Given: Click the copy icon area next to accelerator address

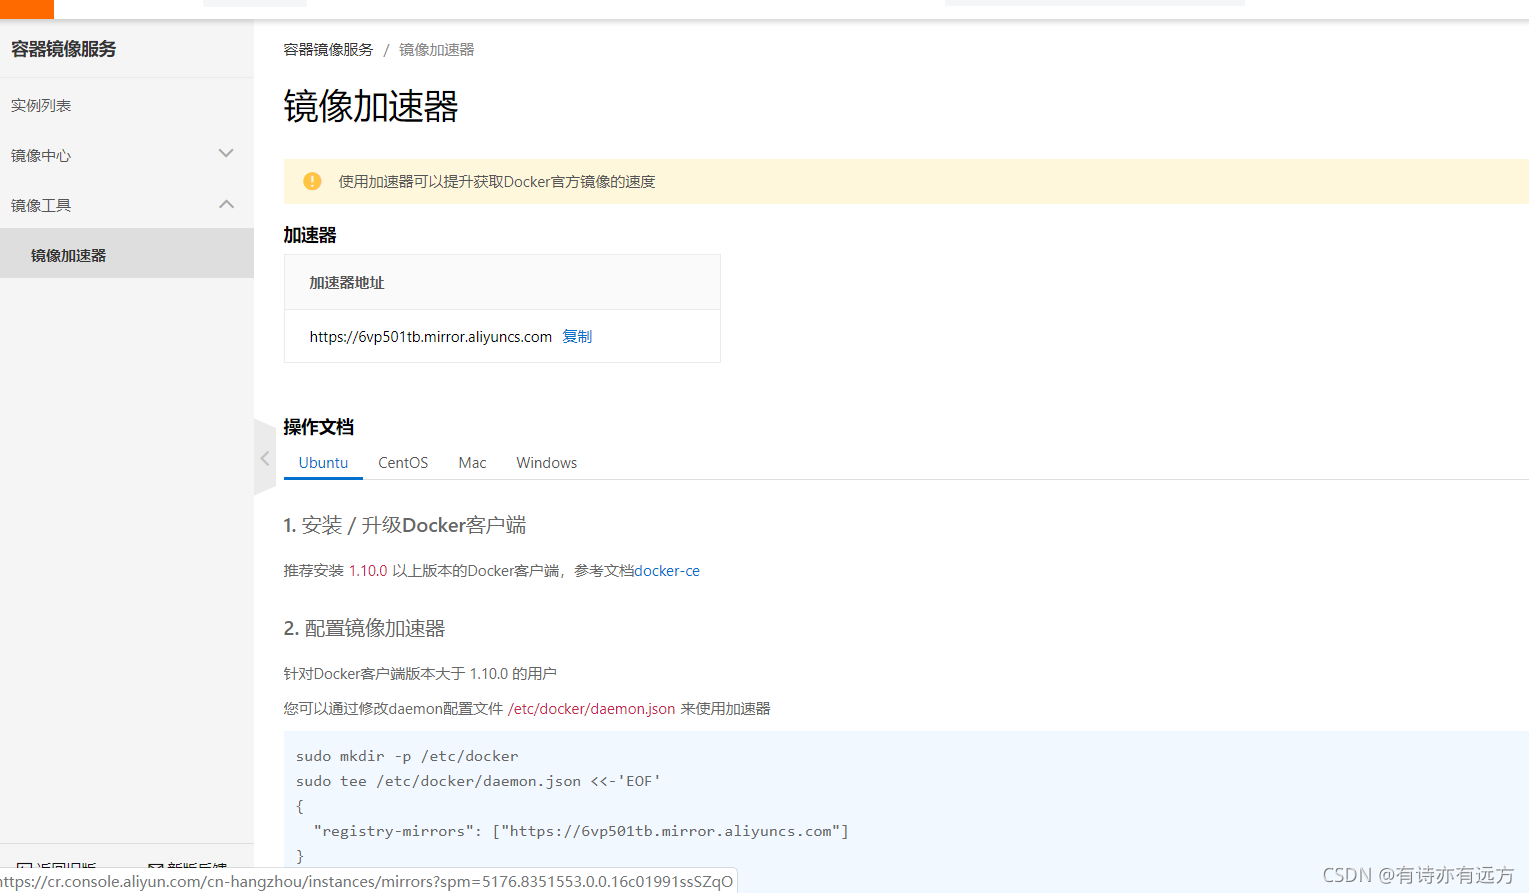Looking at the screenshot, I should tap(577, 336).
